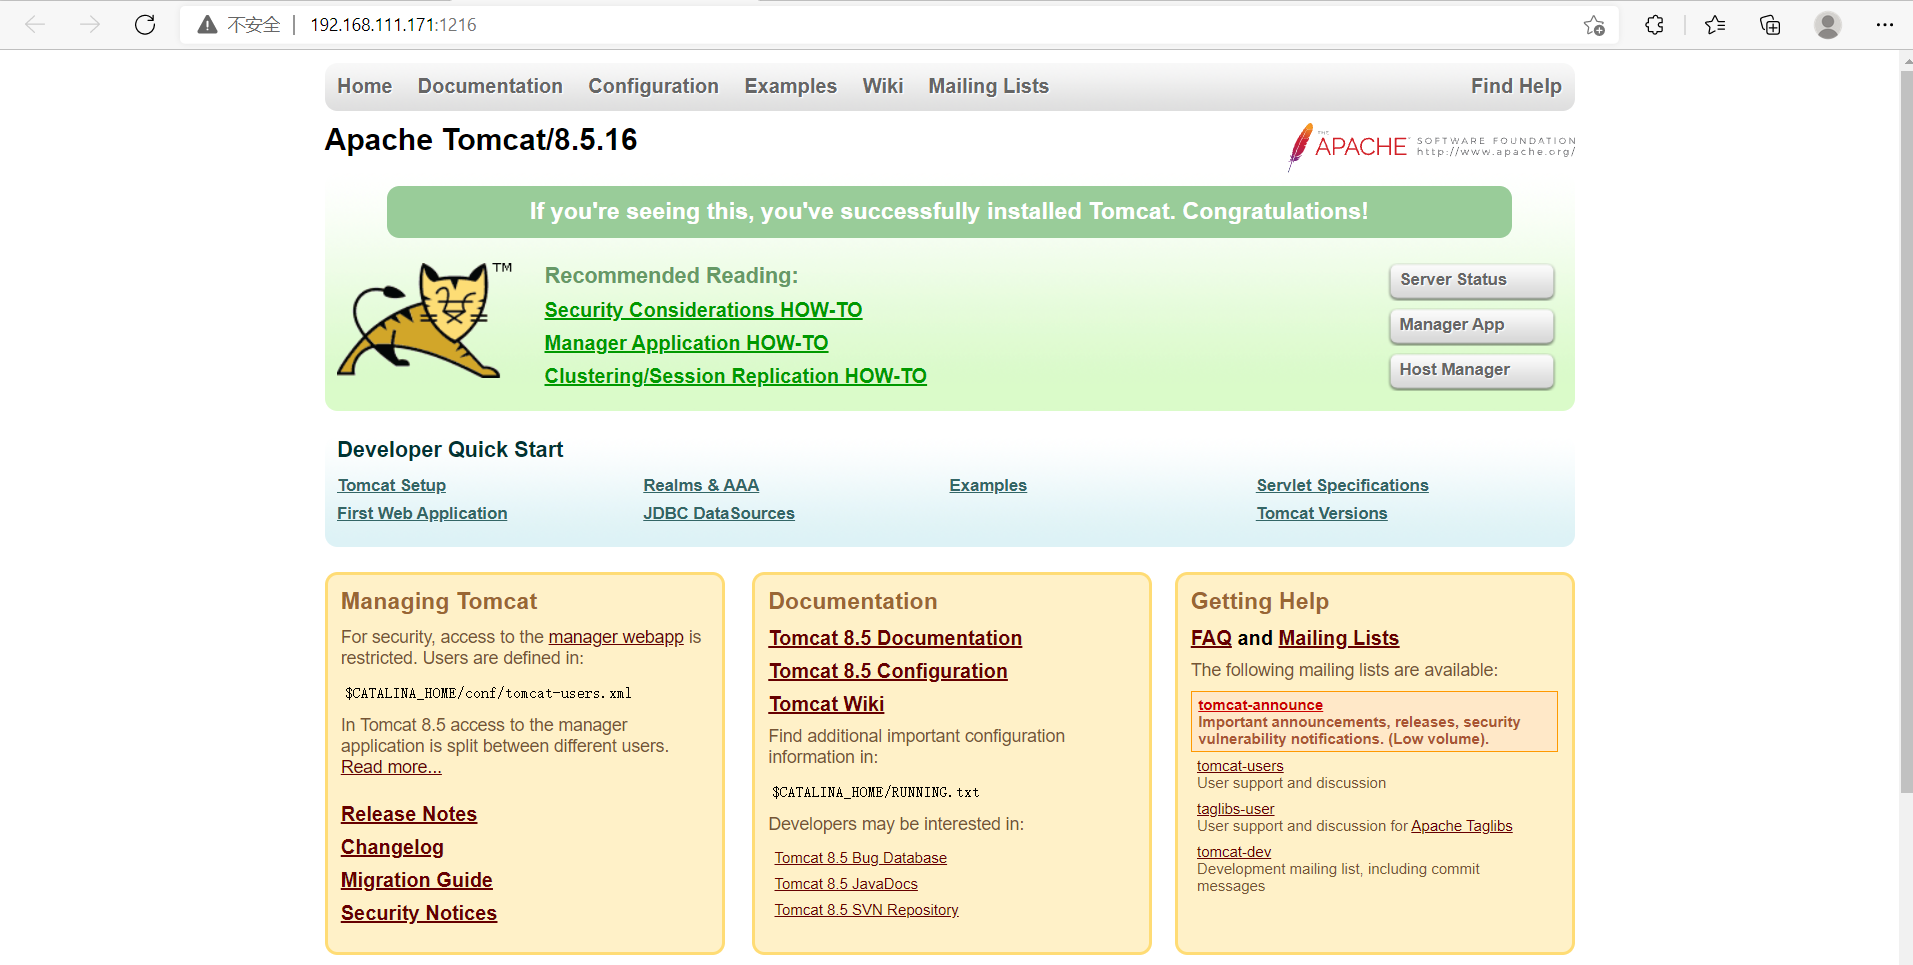The width and height of the screenshot is (1913, 965).
Task: Click the $CATALINA_HOME/RUNNING.txt path text
Action: click(875, 792)
